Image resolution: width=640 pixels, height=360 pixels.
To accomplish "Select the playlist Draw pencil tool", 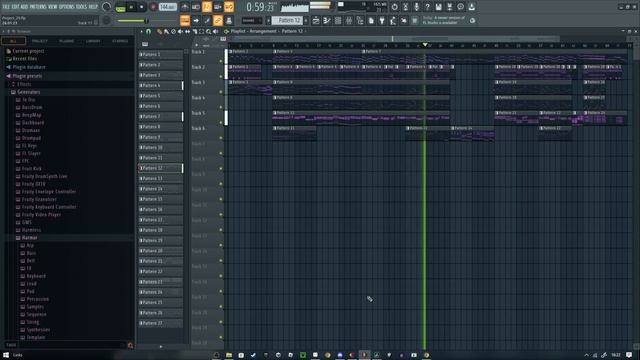I will click(159, 31).
